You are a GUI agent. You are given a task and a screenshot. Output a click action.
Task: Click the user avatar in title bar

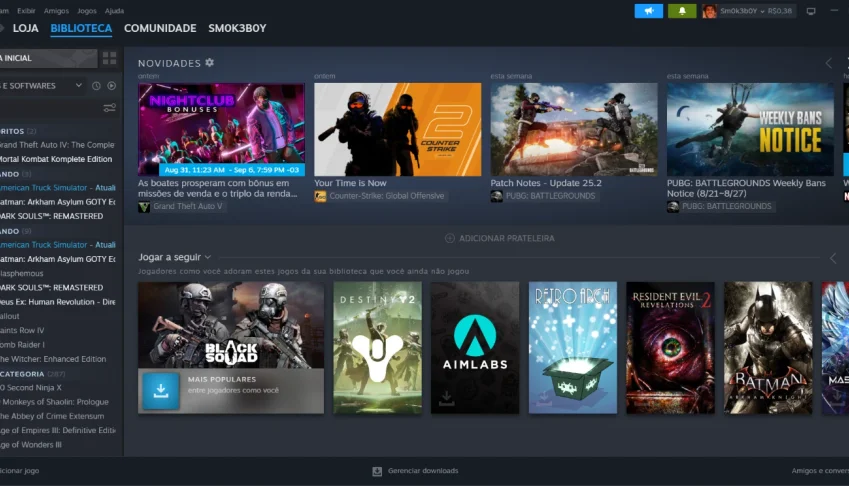709,11
